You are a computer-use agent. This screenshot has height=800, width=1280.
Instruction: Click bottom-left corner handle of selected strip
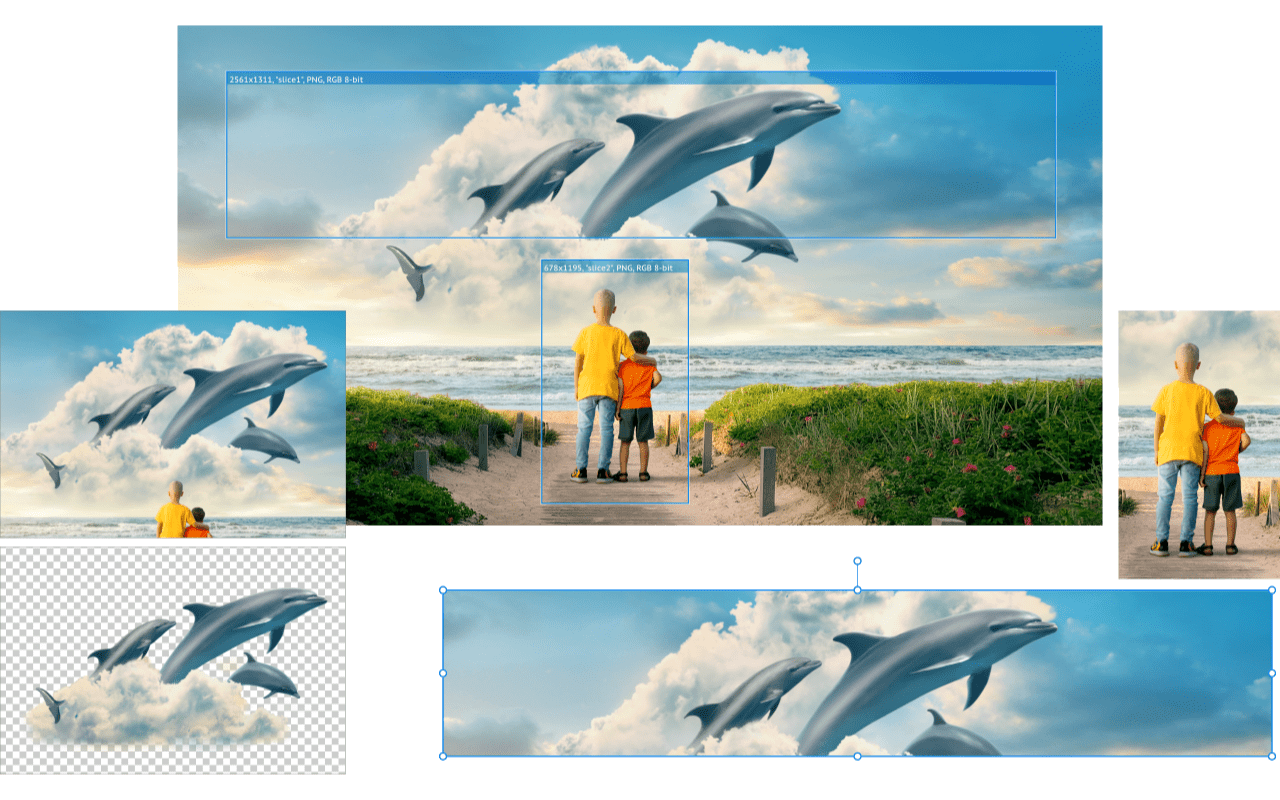(443, 756)
